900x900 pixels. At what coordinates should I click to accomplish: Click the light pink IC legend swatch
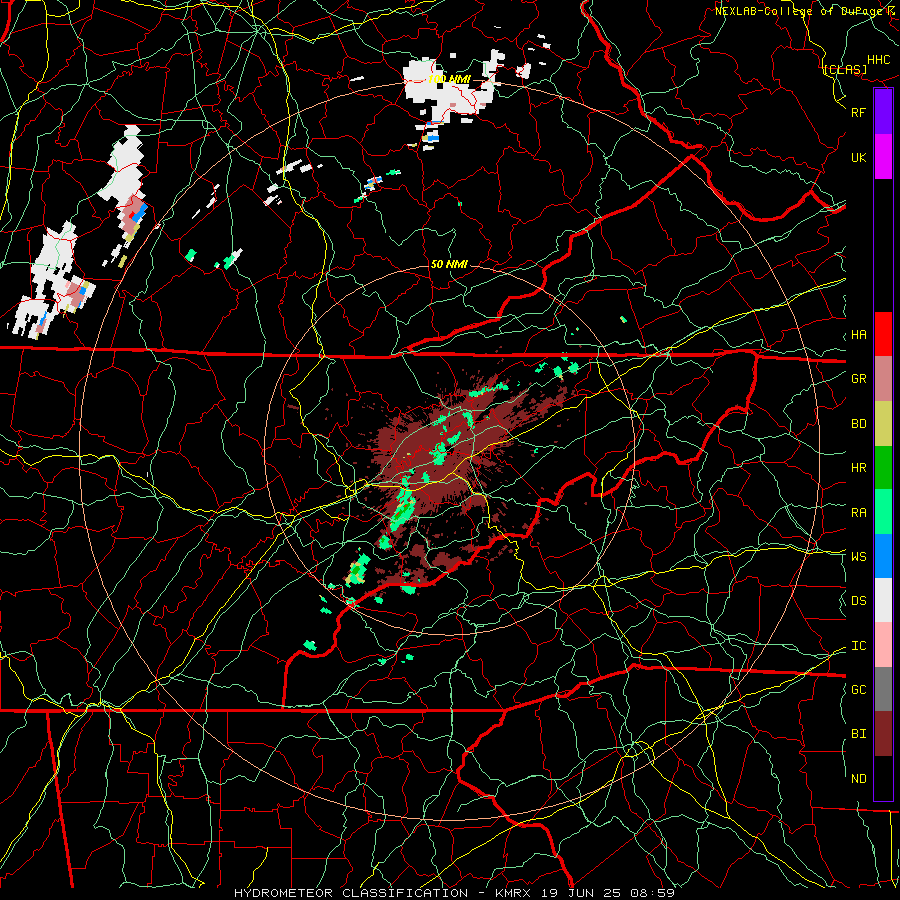pos(883,645)
